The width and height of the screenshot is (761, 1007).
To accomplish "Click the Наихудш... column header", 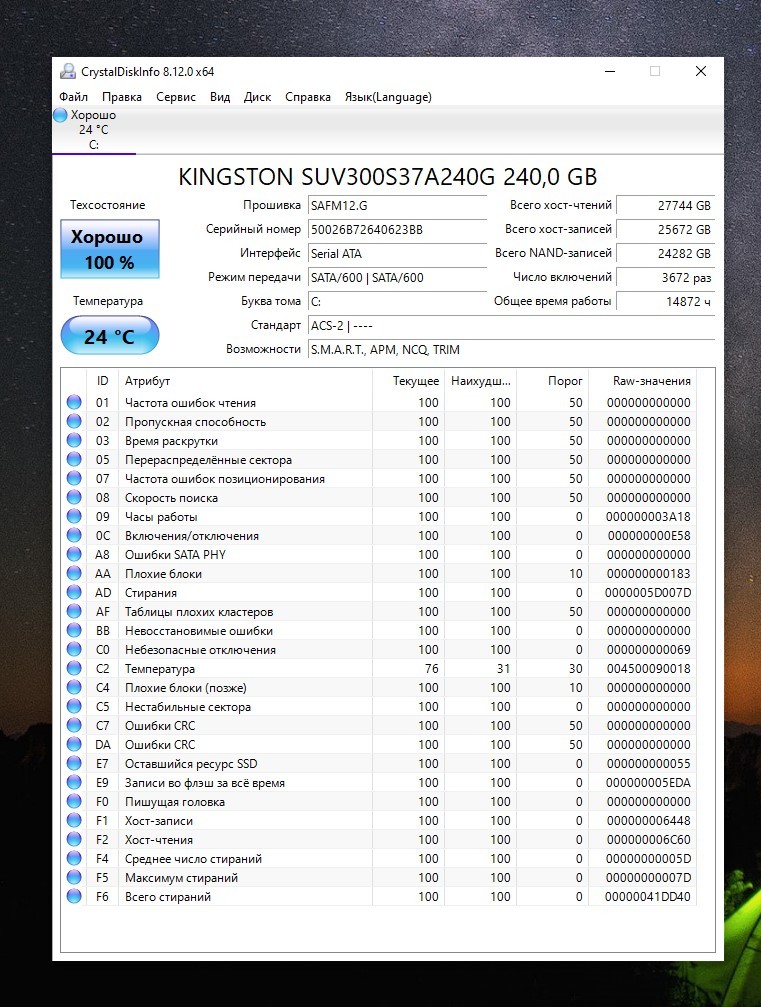I will click(x=481, y=381).
